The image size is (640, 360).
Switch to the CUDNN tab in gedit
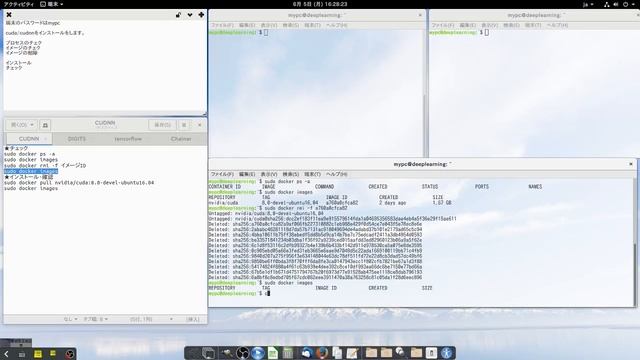click(x=29, y=139)
